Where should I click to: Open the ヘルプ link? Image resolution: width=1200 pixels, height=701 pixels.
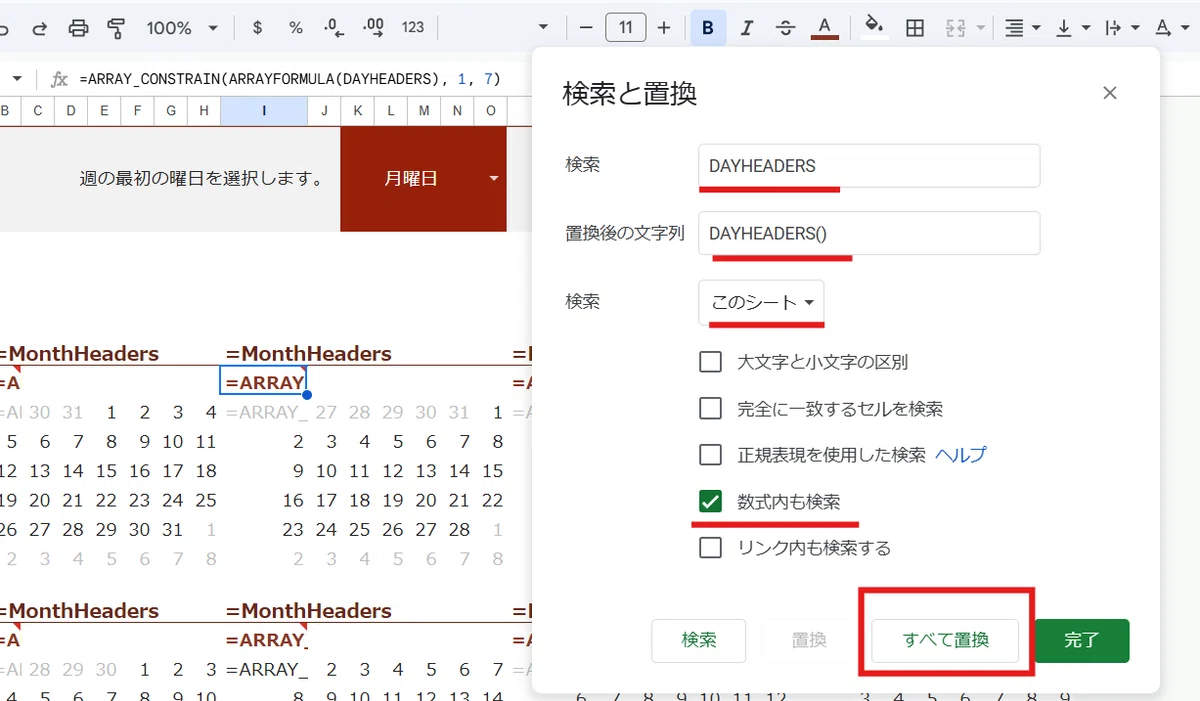coord(960,455)
